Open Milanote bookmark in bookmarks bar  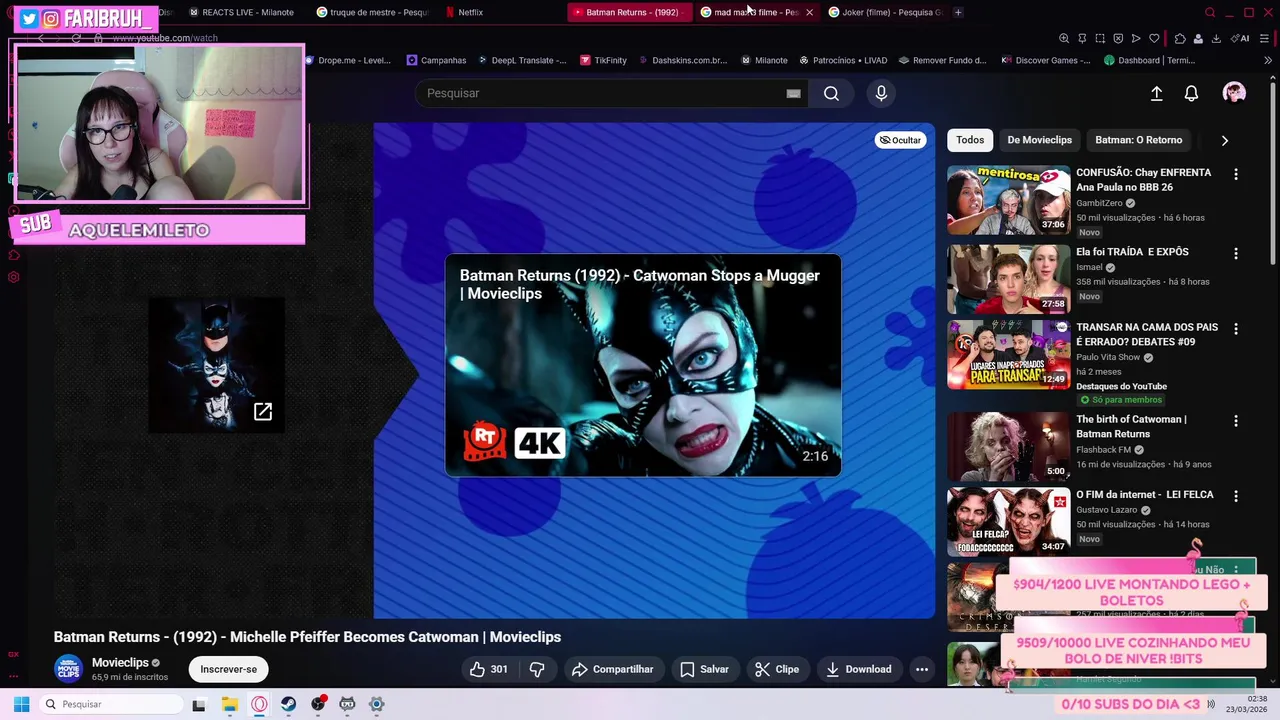coord(764,60)
